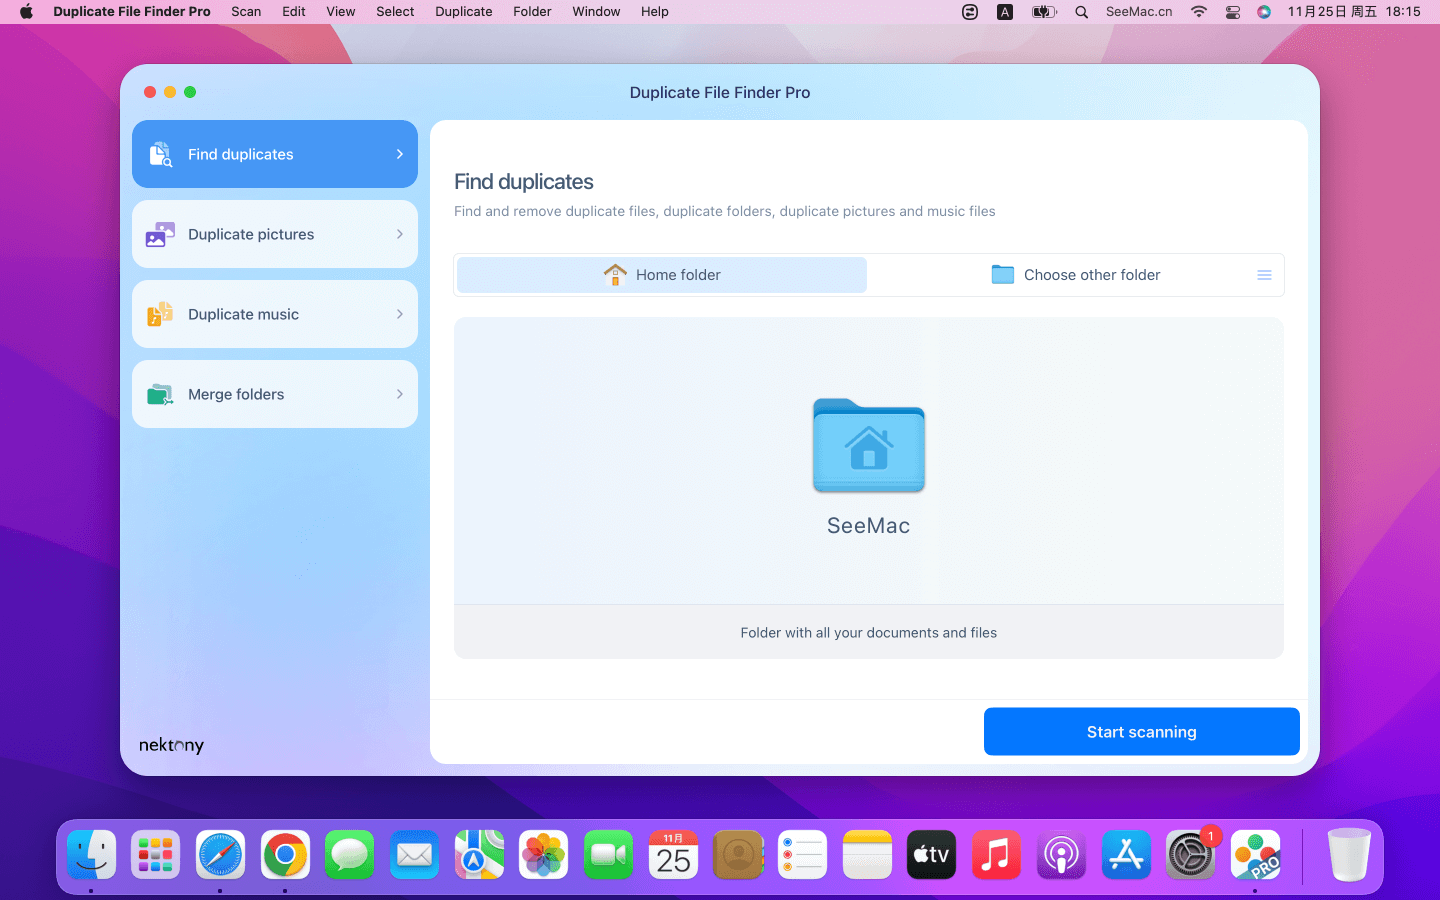This screenshot has width=1440, height=900.
Task: Open the Duplicate menu
Action: click(464, 12)
